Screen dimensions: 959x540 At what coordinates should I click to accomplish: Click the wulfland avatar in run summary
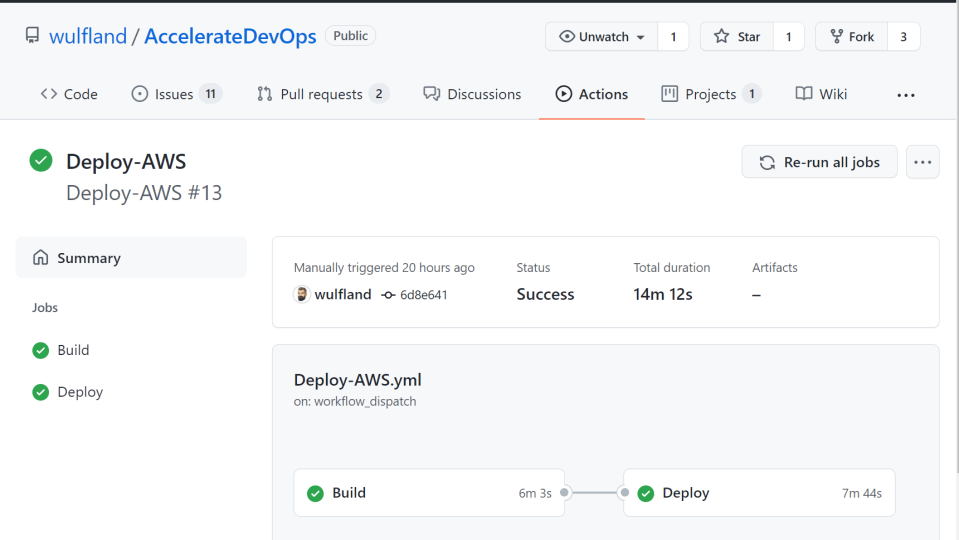[301, 295]
